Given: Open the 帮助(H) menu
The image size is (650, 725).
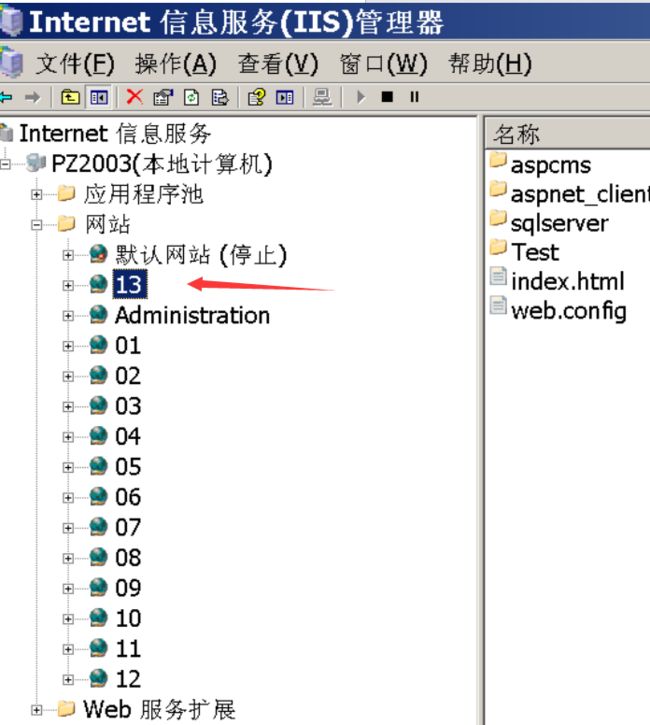Looking at the screenshot, I should point(490,64).
